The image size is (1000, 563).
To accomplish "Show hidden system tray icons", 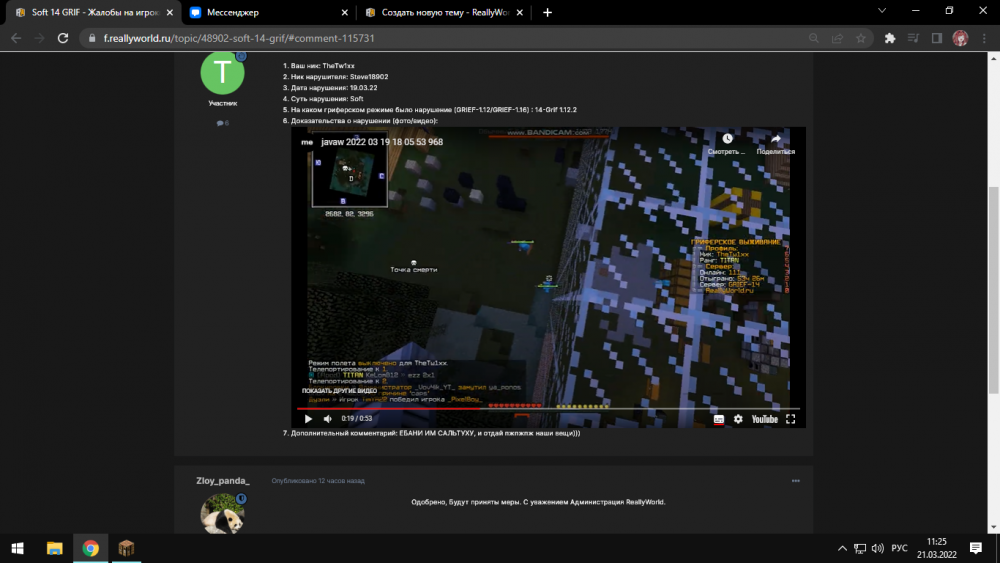I will pos(842,548).
